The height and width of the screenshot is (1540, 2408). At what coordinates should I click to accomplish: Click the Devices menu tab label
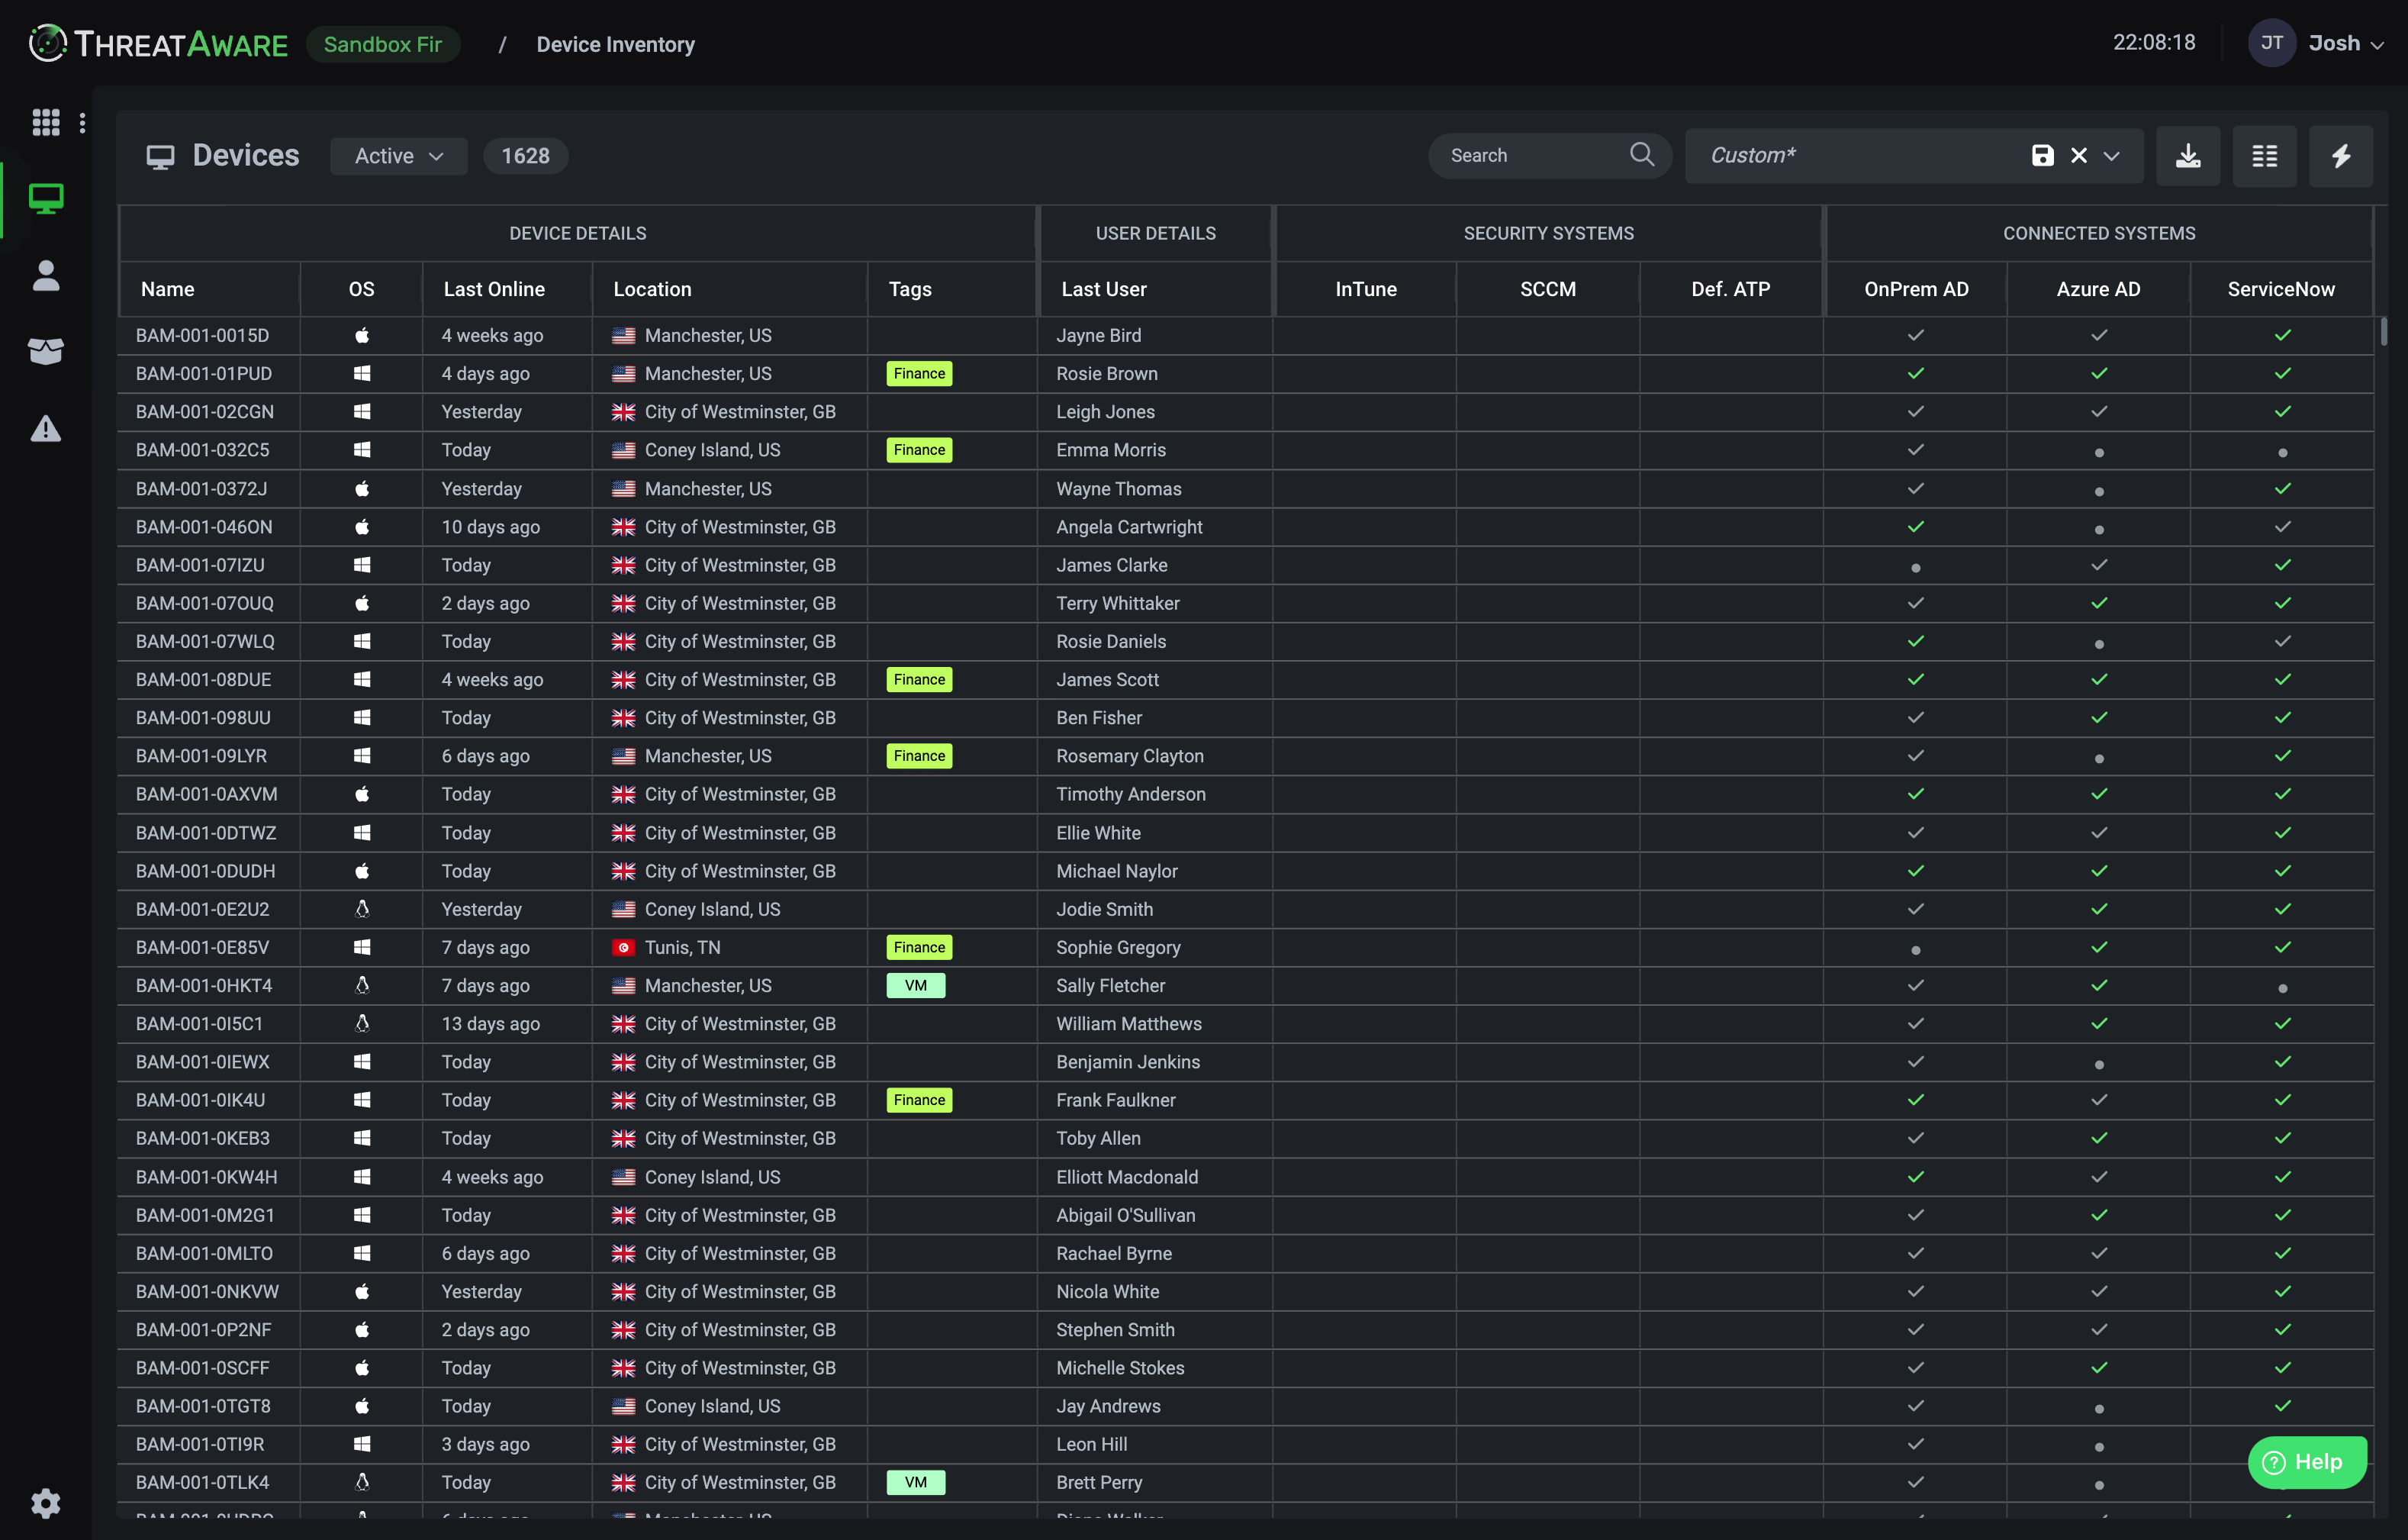[246, 154]
